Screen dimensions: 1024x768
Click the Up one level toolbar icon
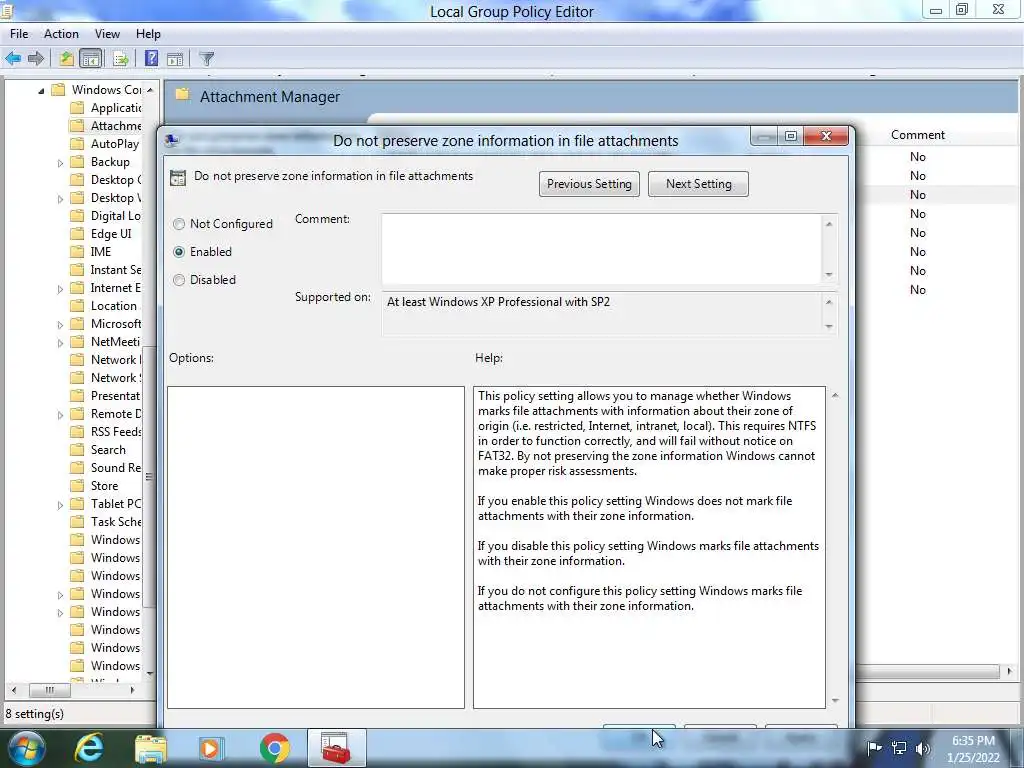67,59
